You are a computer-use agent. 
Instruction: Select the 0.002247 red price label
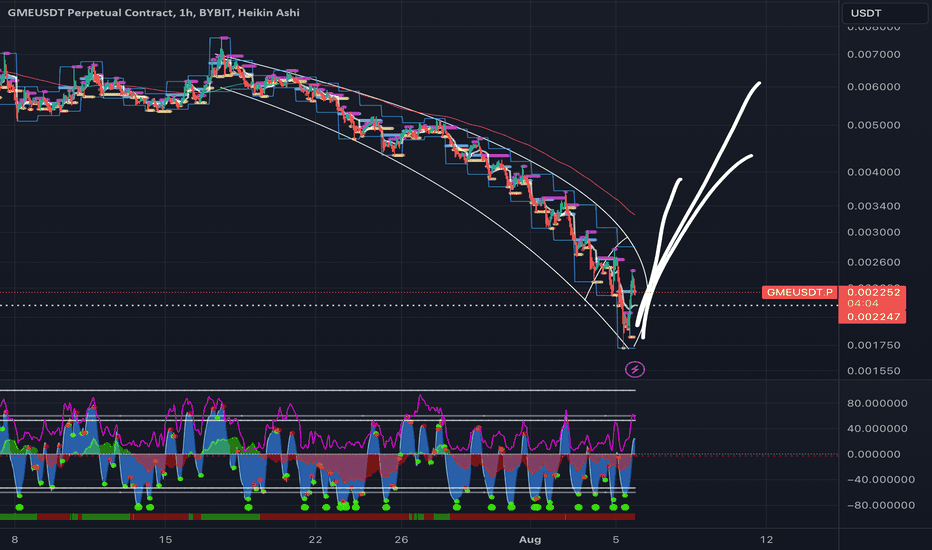(x=873, y=316)
